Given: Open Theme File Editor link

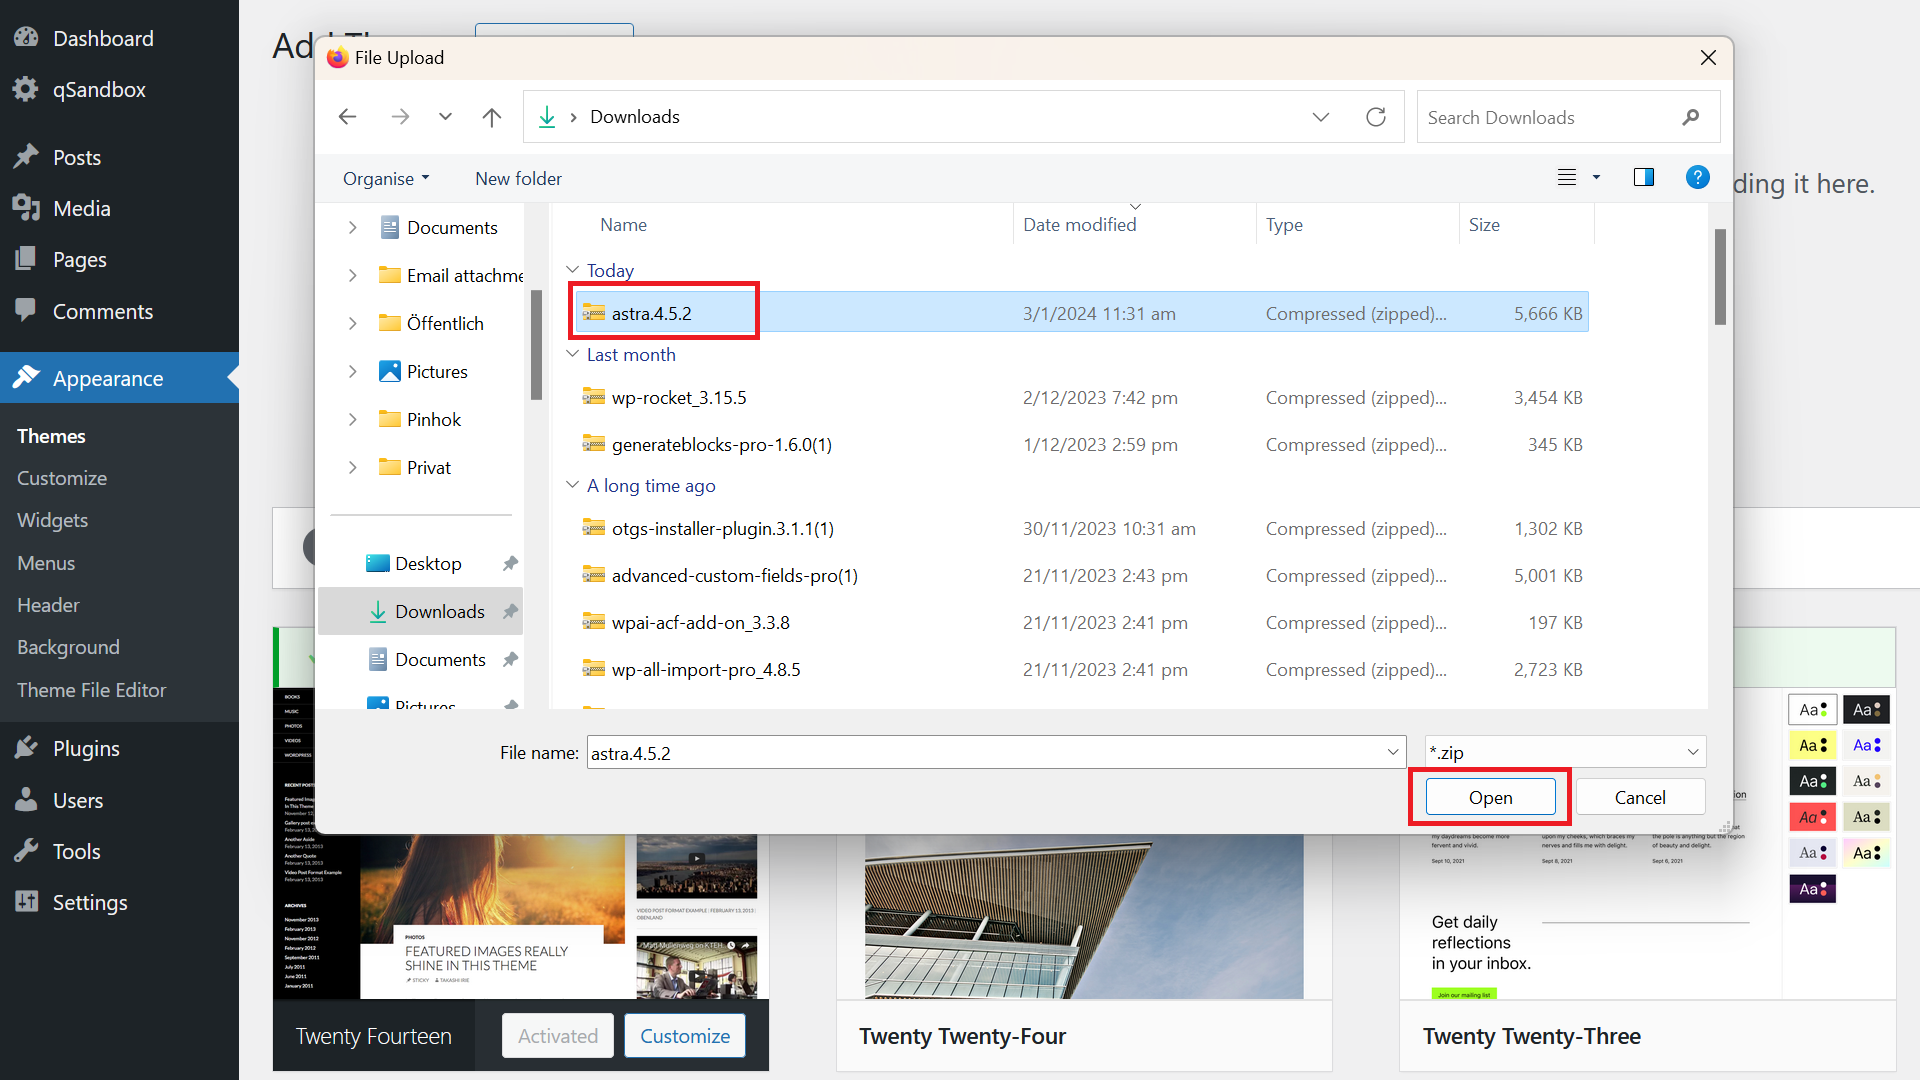Looking at the screenshot, I should [x=91, y=690].
